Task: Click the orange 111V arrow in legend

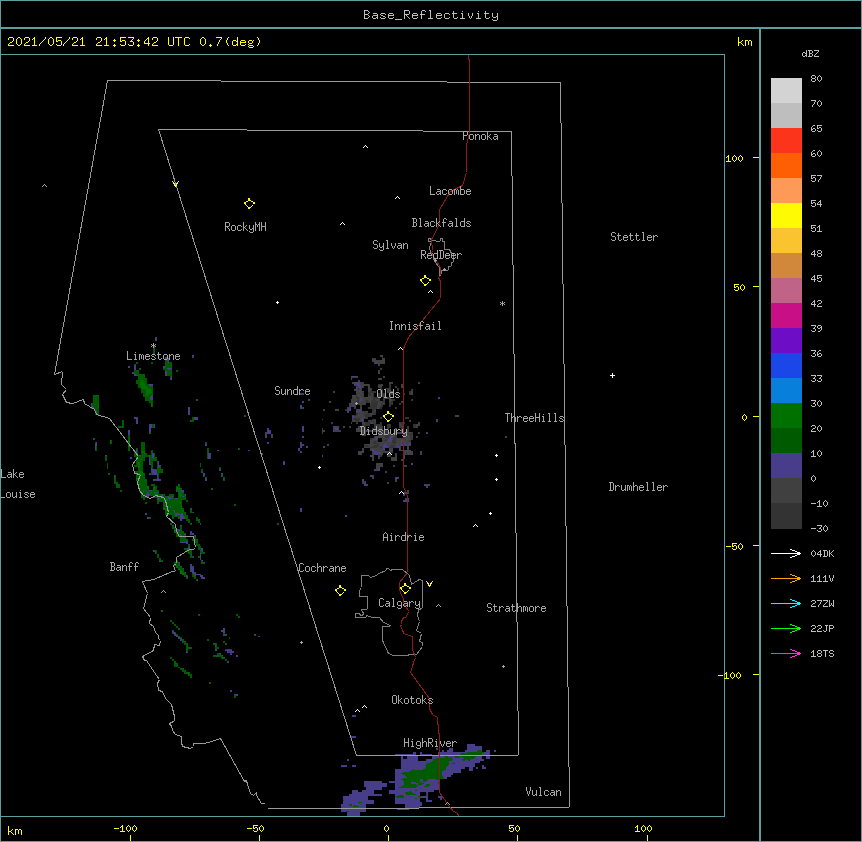Action: pos(786,578)
